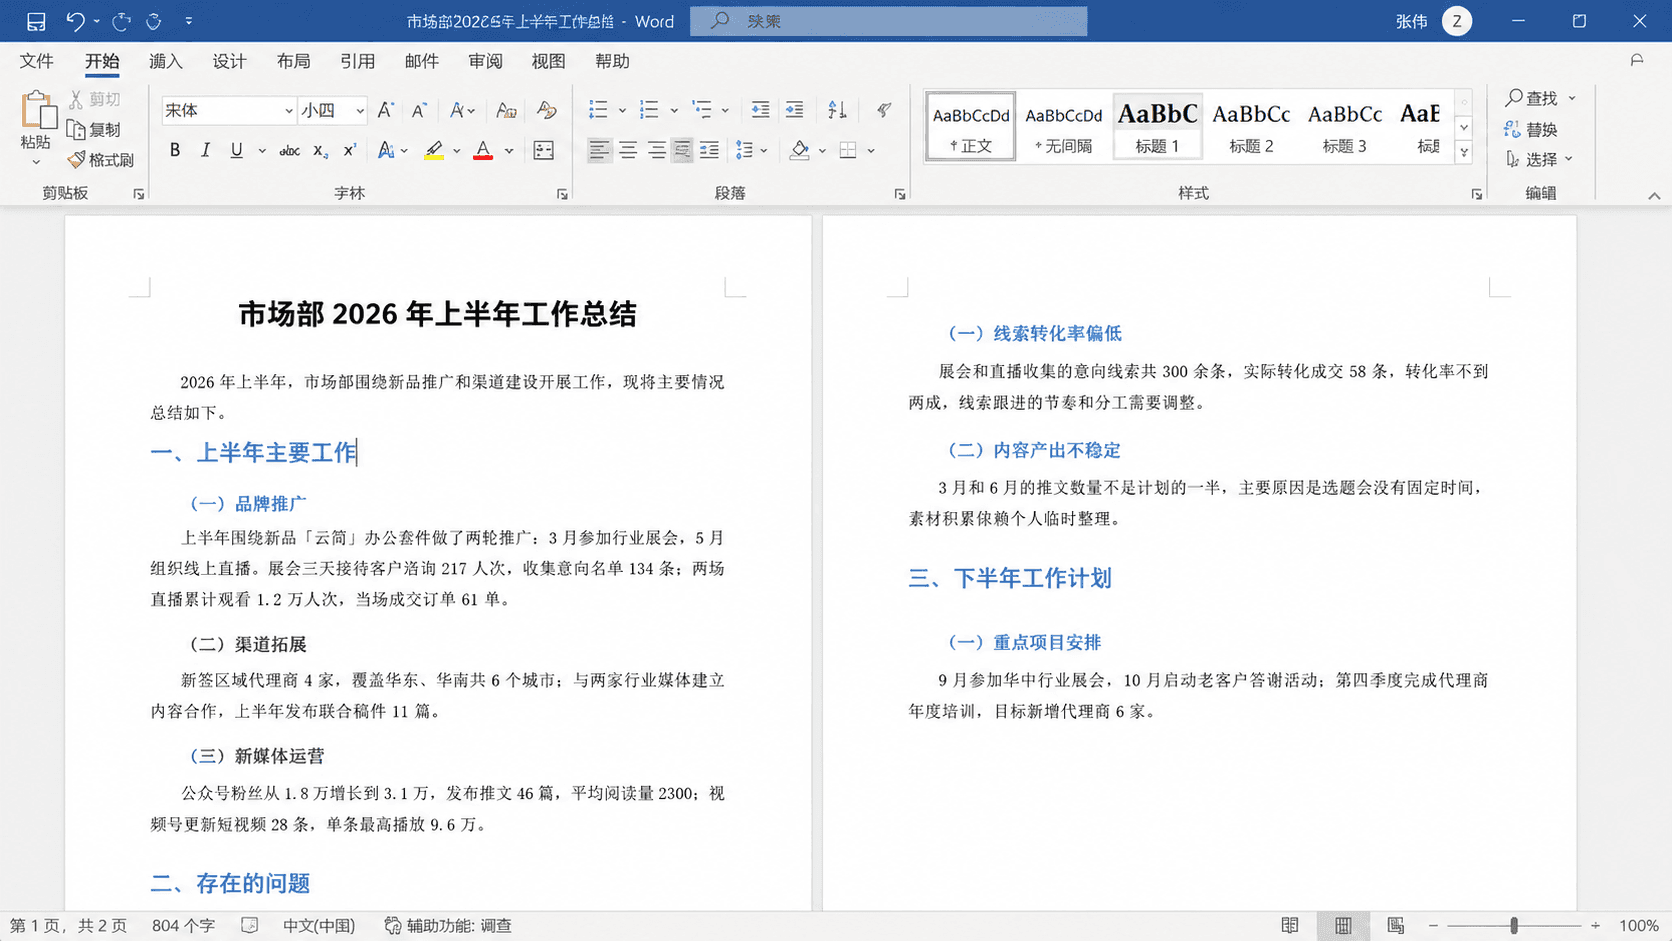
Task: Switch to the 引用 ribbon tab
Action: pos(357,61)
